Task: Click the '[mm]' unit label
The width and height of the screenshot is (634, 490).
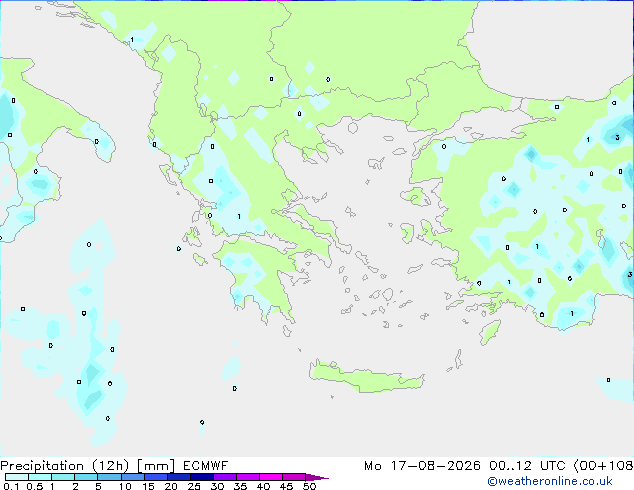Action: (x=156, y=466)
